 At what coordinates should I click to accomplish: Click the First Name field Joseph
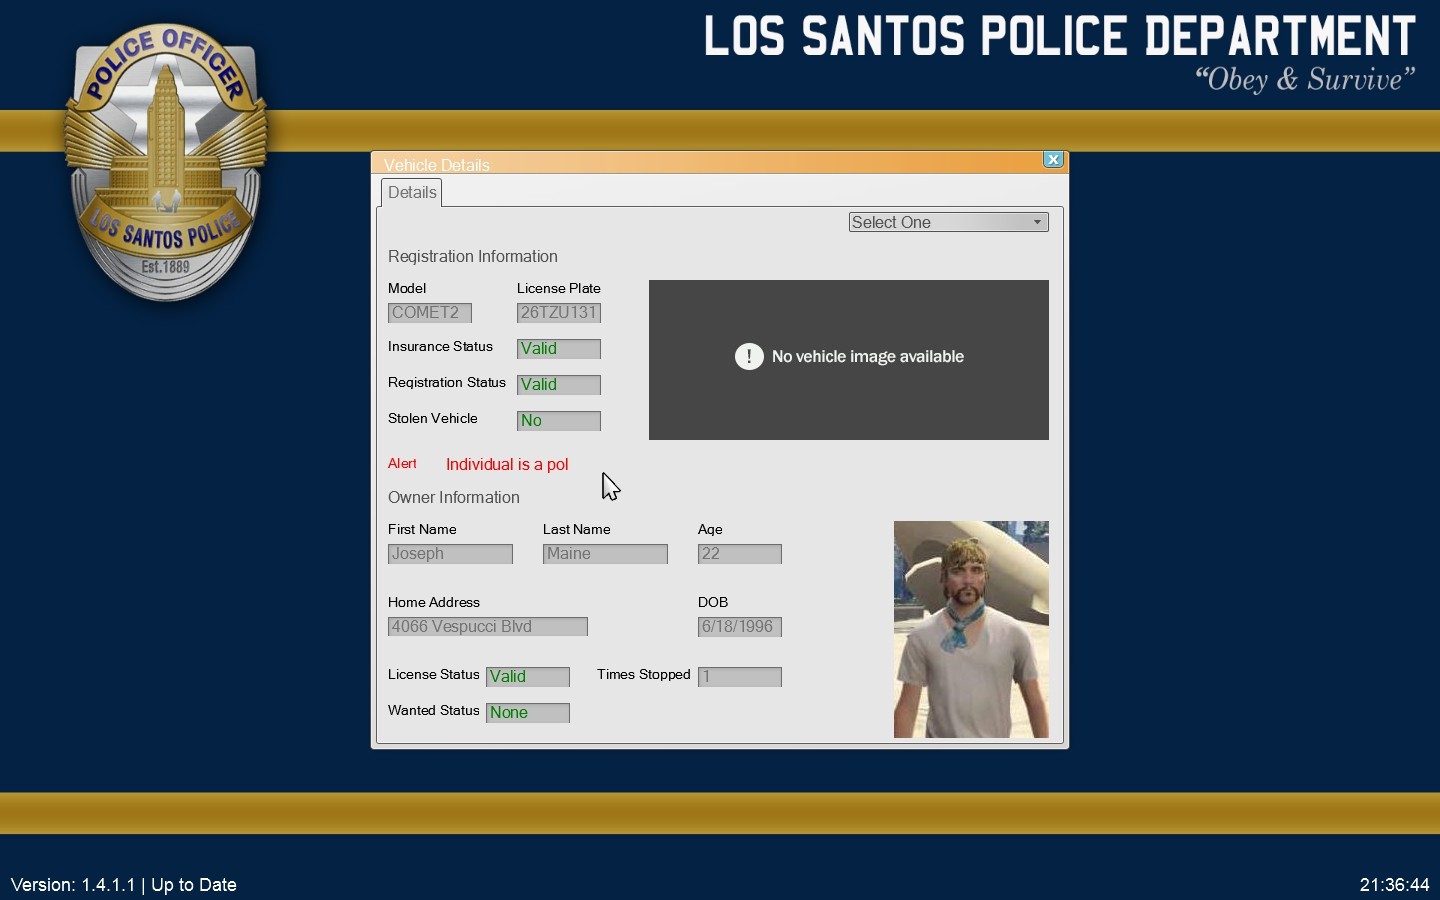pos(451,554)
